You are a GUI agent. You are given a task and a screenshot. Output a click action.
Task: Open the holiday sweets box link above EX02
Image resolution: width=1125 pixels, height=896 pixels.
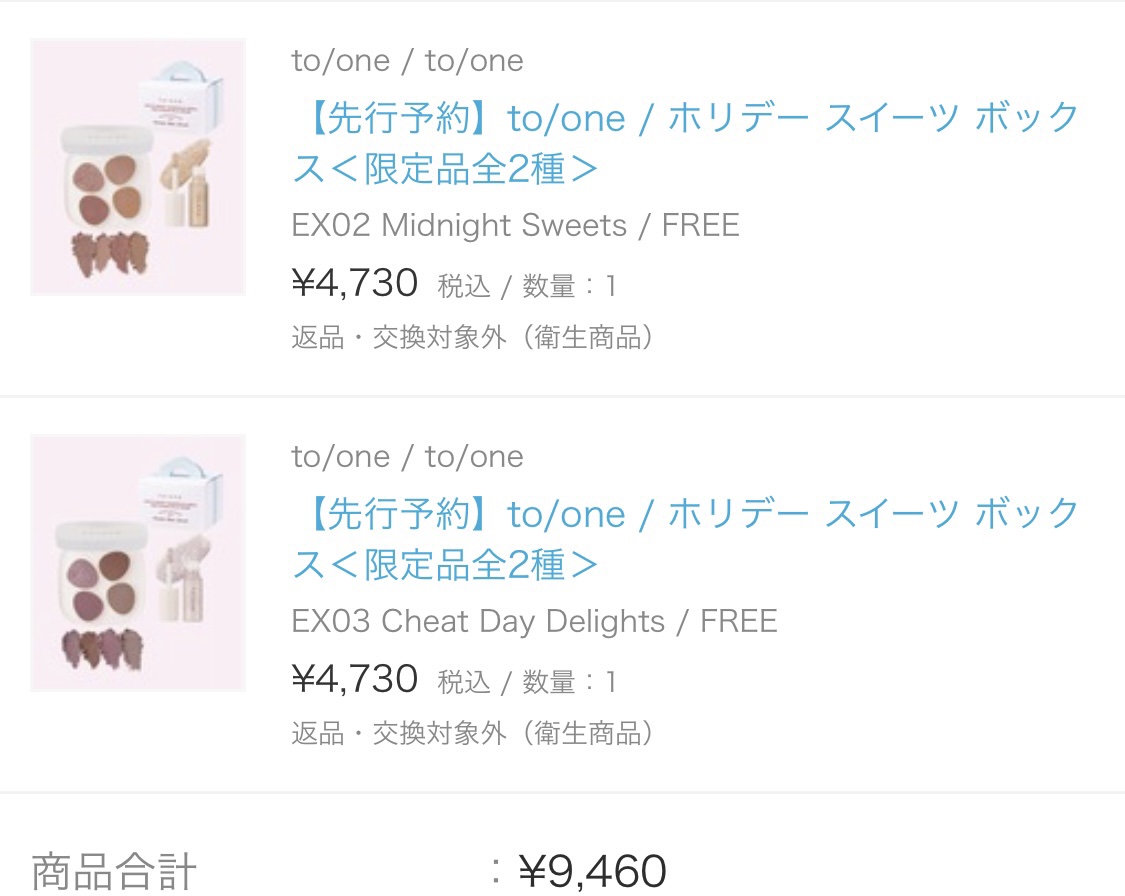tap(686, 143)
